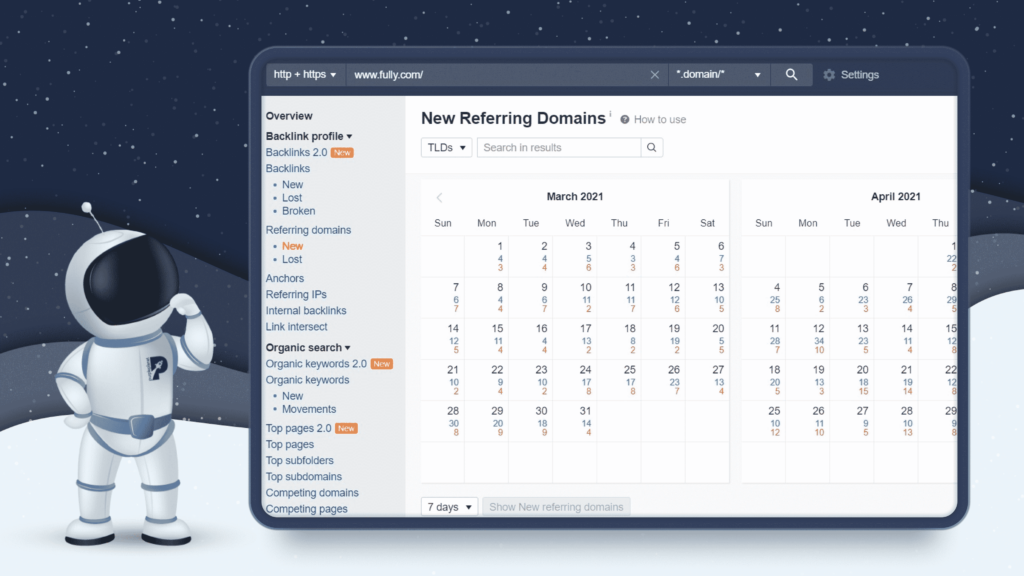
Task: Open the Top subdomains report
Action: pos(304,477)
